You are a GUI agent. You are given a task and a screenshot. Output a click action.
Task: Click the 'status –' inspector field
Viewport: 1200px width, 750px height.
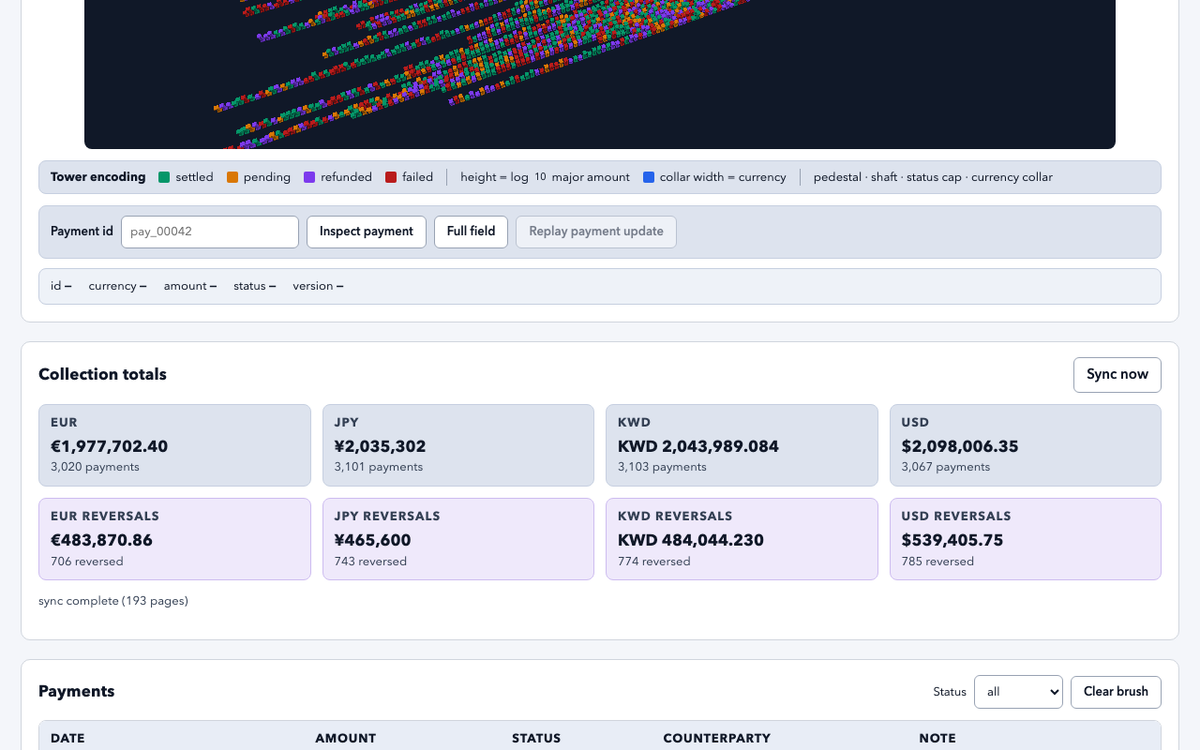(x=255, y=286)
